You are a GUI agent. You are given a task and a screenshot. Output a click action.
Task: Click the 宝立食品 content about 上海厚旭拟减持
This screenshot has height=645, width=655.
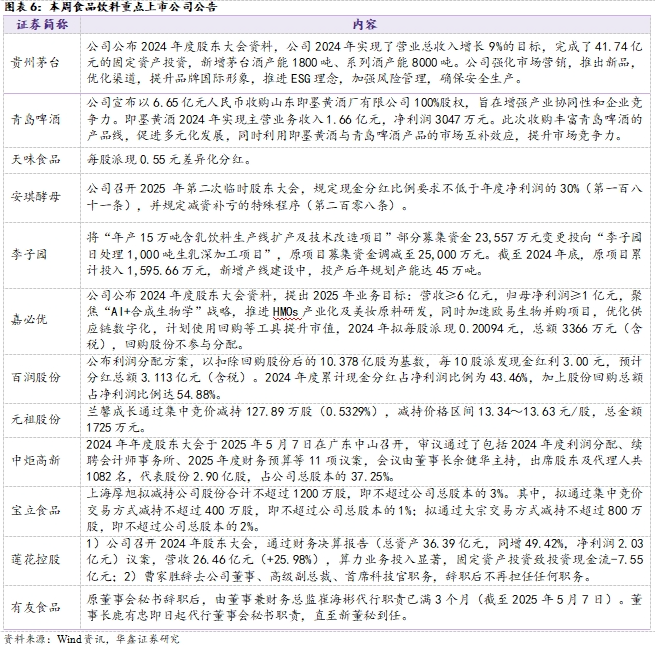[364, 510]
